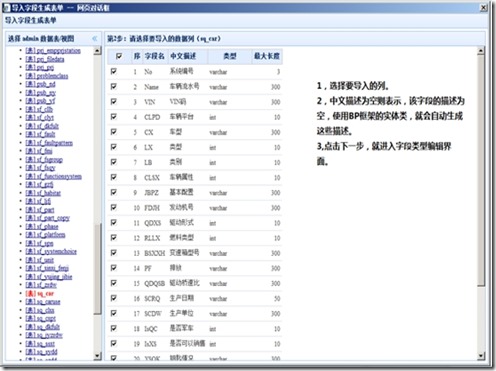This screenshot has height=371, width=496.
Task: Open the sf_phase table link
Action: click(42, 226)
